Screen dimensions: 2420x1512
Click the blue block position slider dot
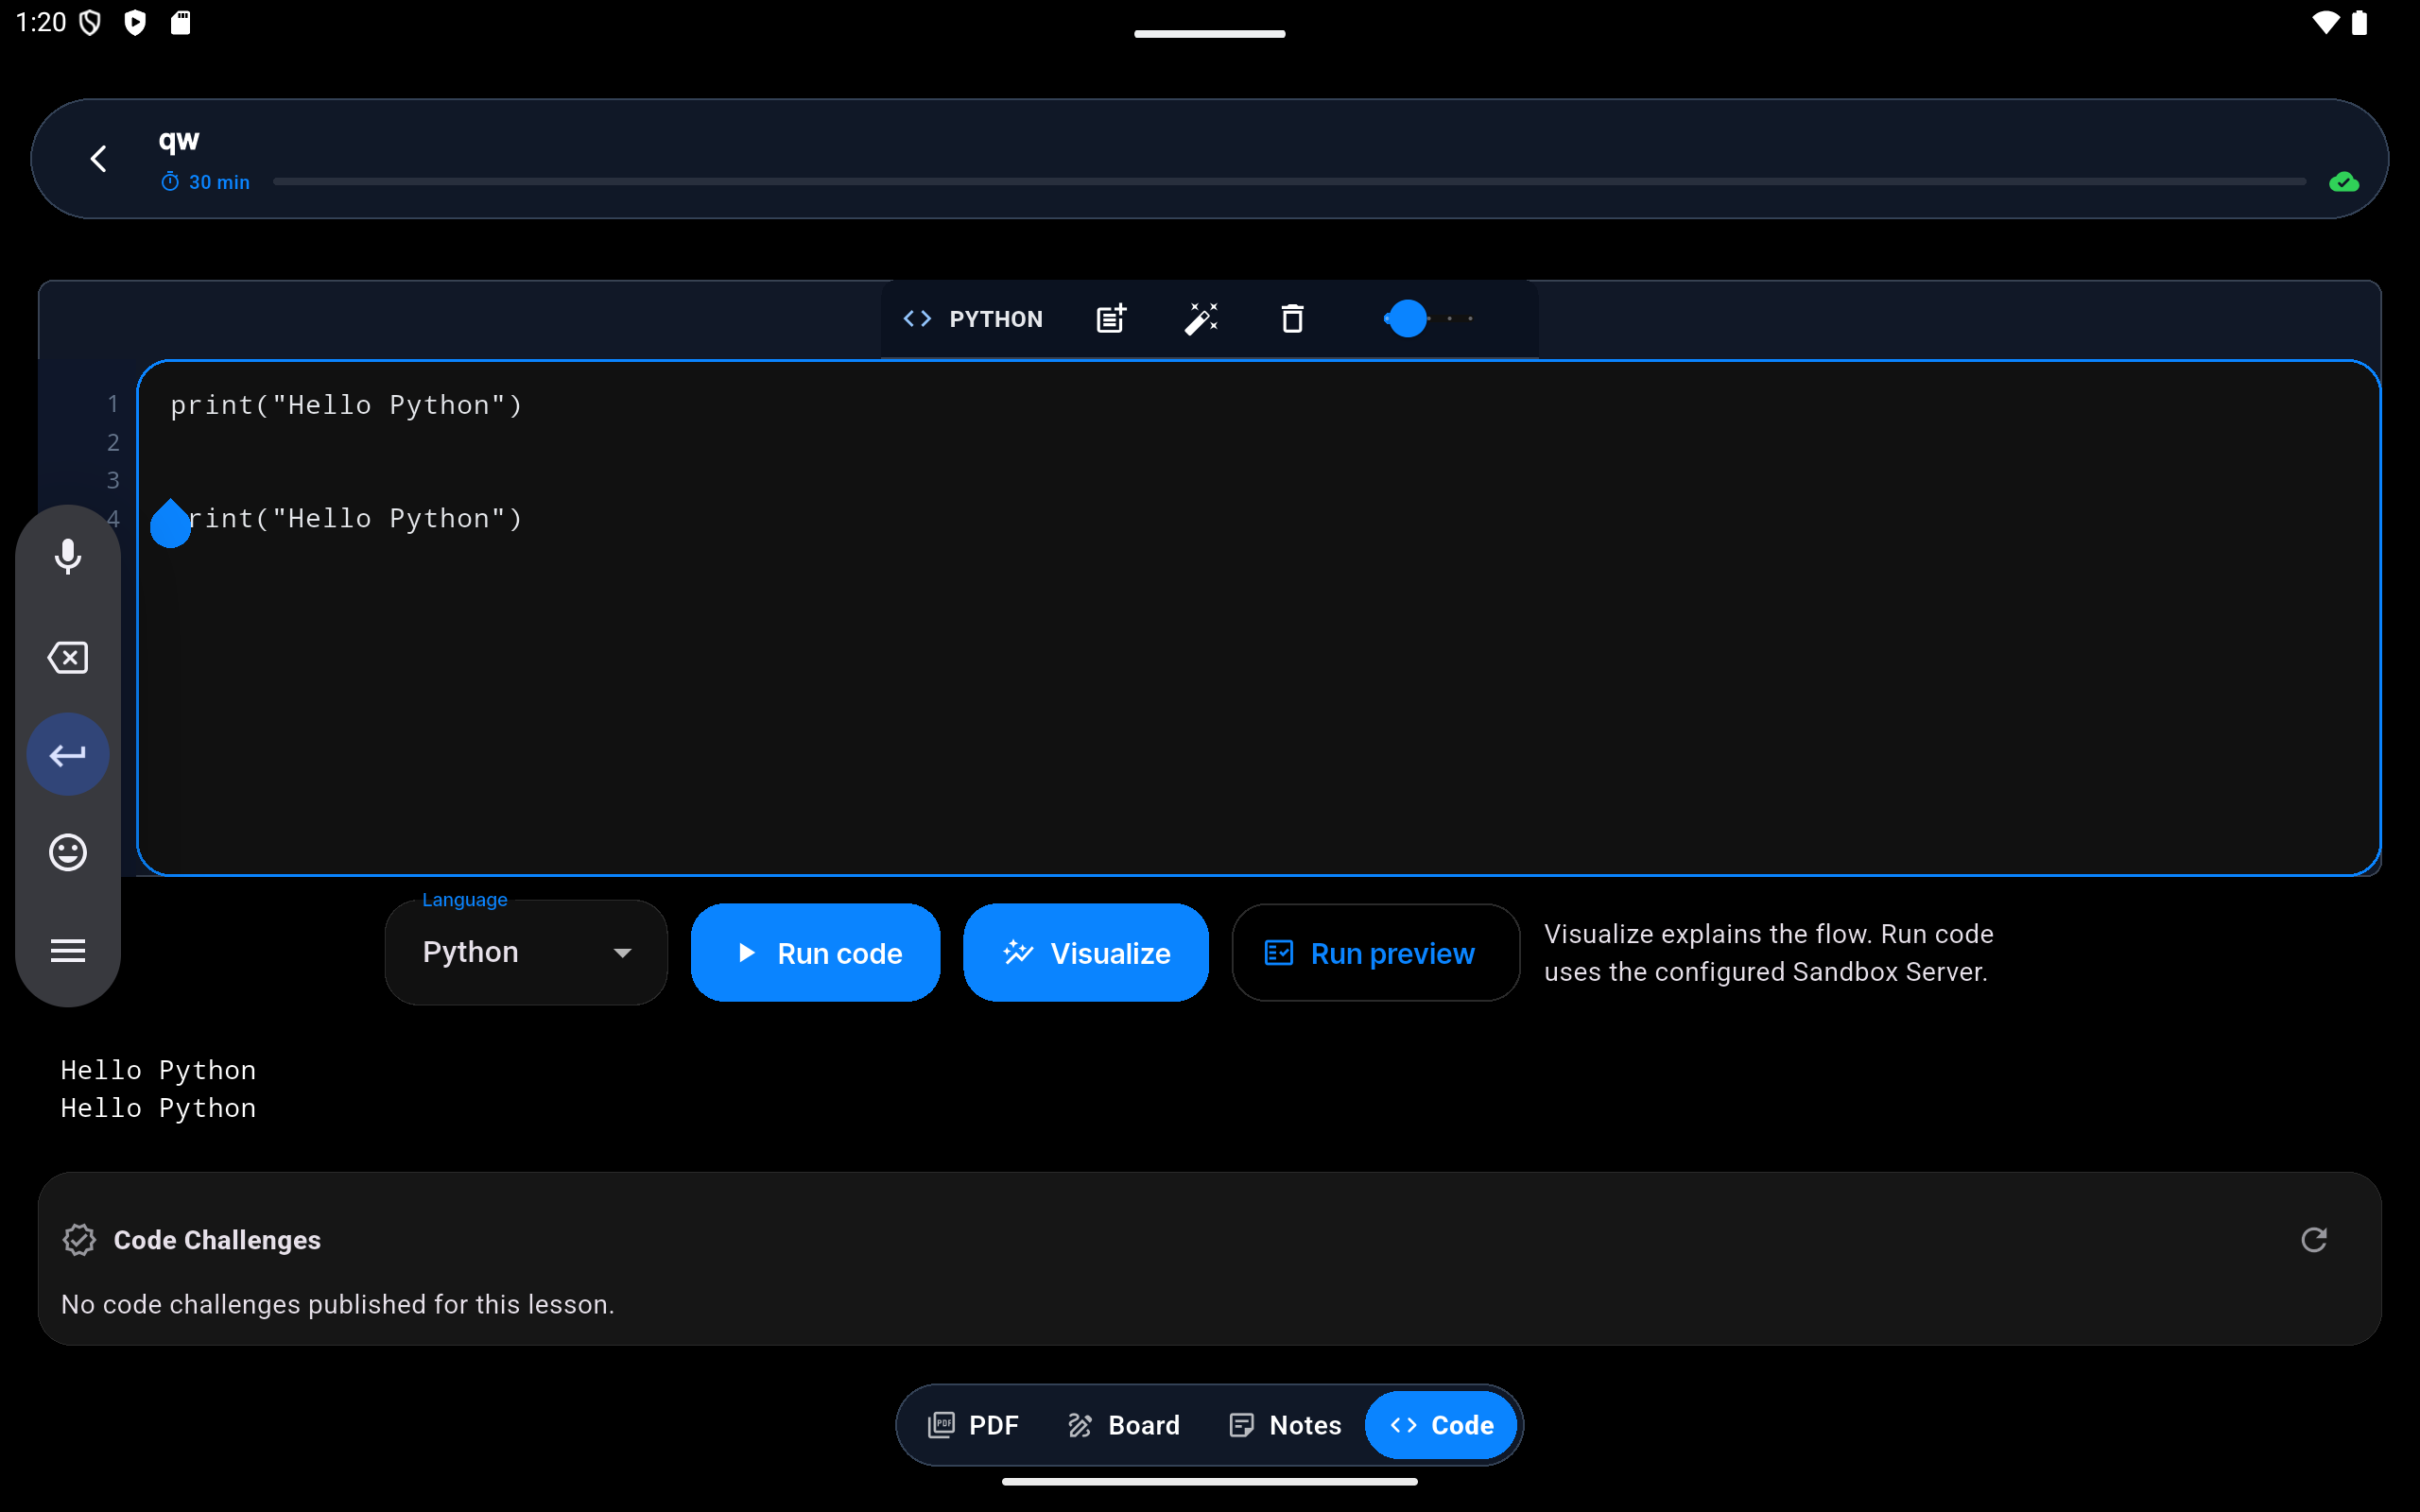pos(1407,319)
